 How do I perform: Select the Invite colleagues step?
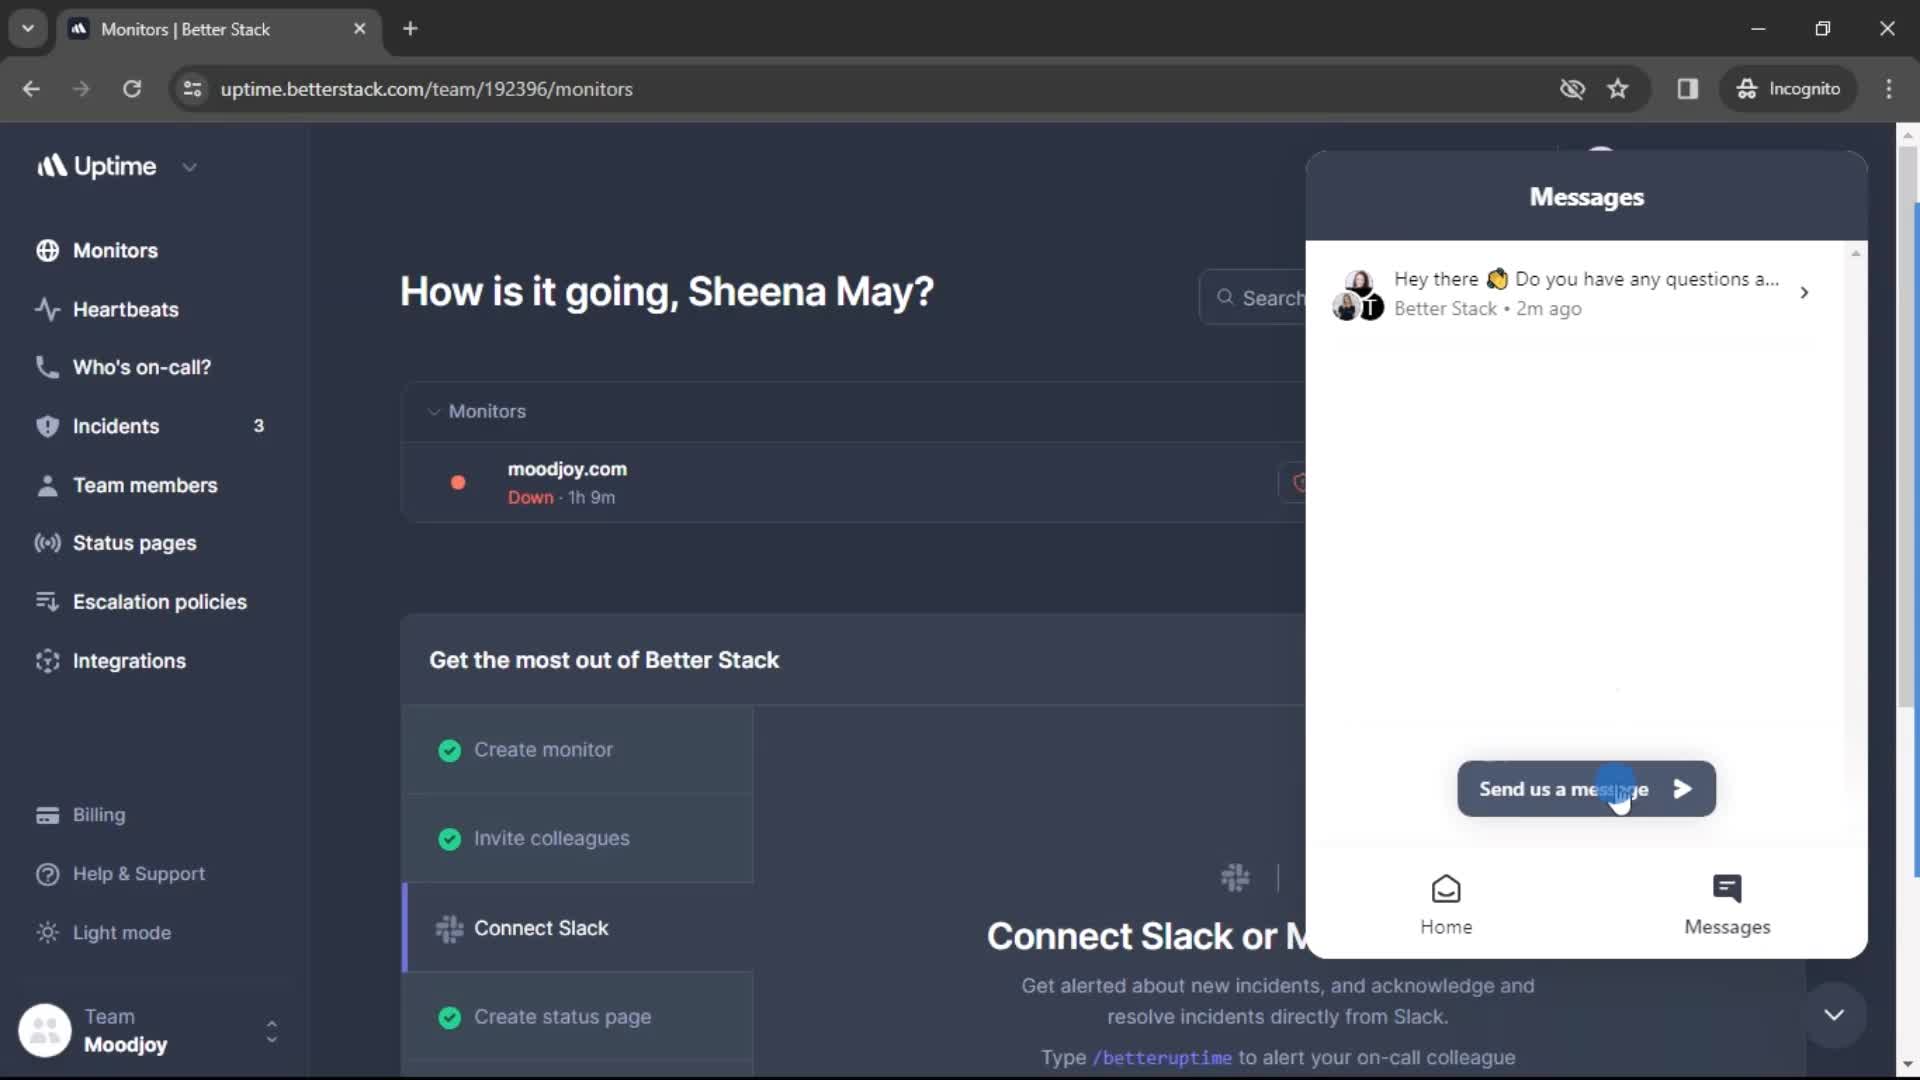coord(578,838)
